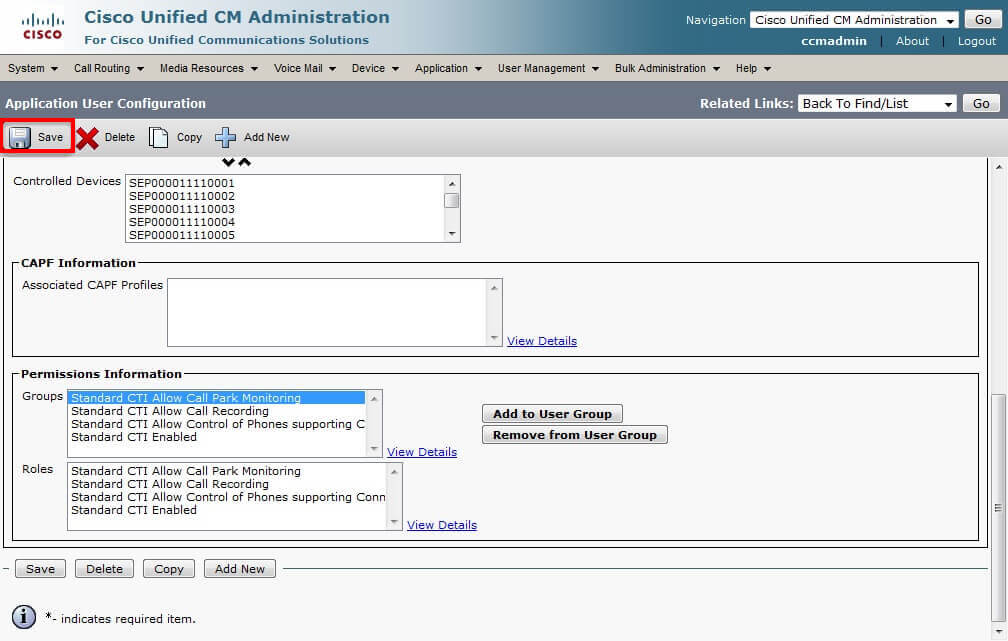Open the Help menu
The width and height of the screenshot is (1008, 641).
tap(753, 68)
